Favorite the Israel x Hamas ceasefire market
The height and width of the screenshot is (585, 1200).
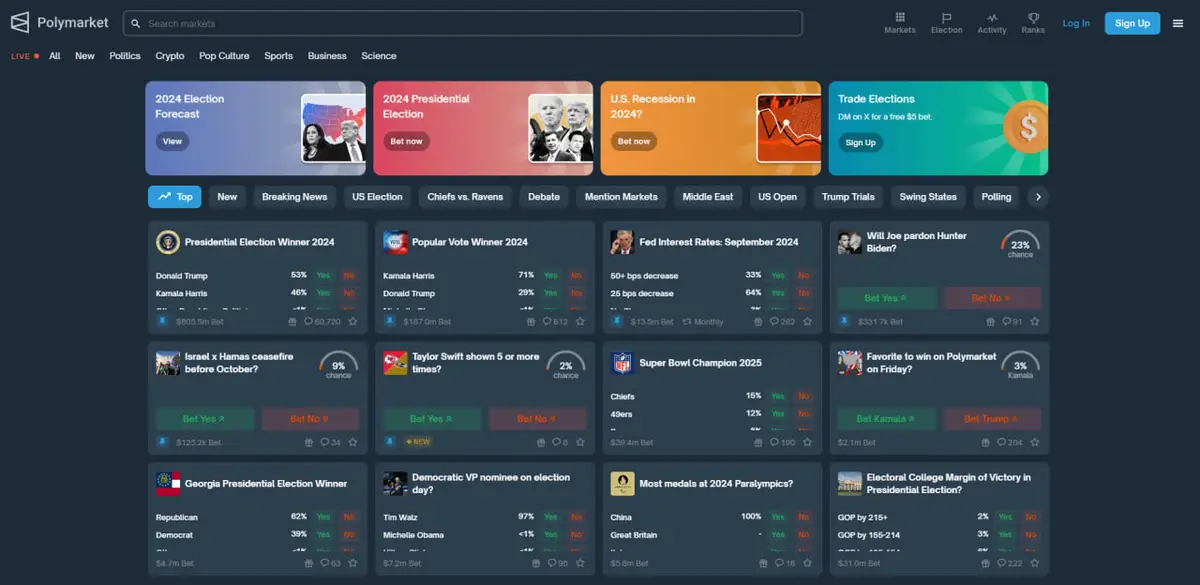(352, 442)
